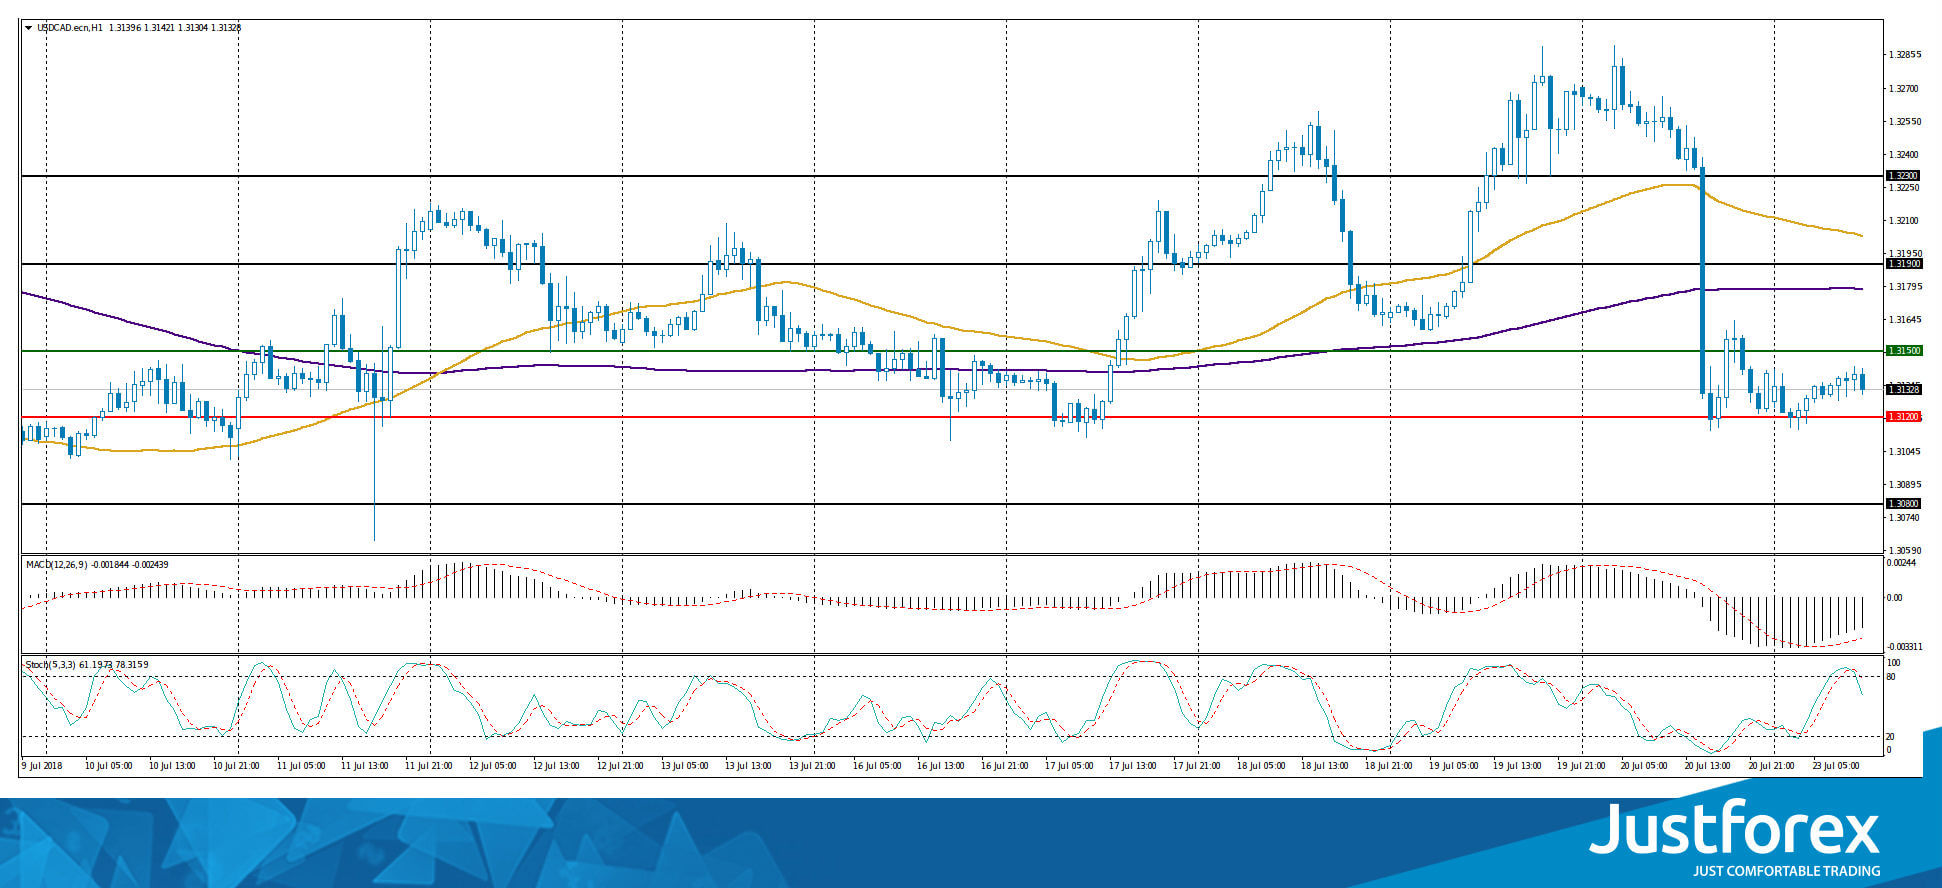Image resolution: width=1942 pixels, height=888 pixels.
Task: Click the 'Just Comfortable Trading' tagline
Action: [x=1786, y=871]
